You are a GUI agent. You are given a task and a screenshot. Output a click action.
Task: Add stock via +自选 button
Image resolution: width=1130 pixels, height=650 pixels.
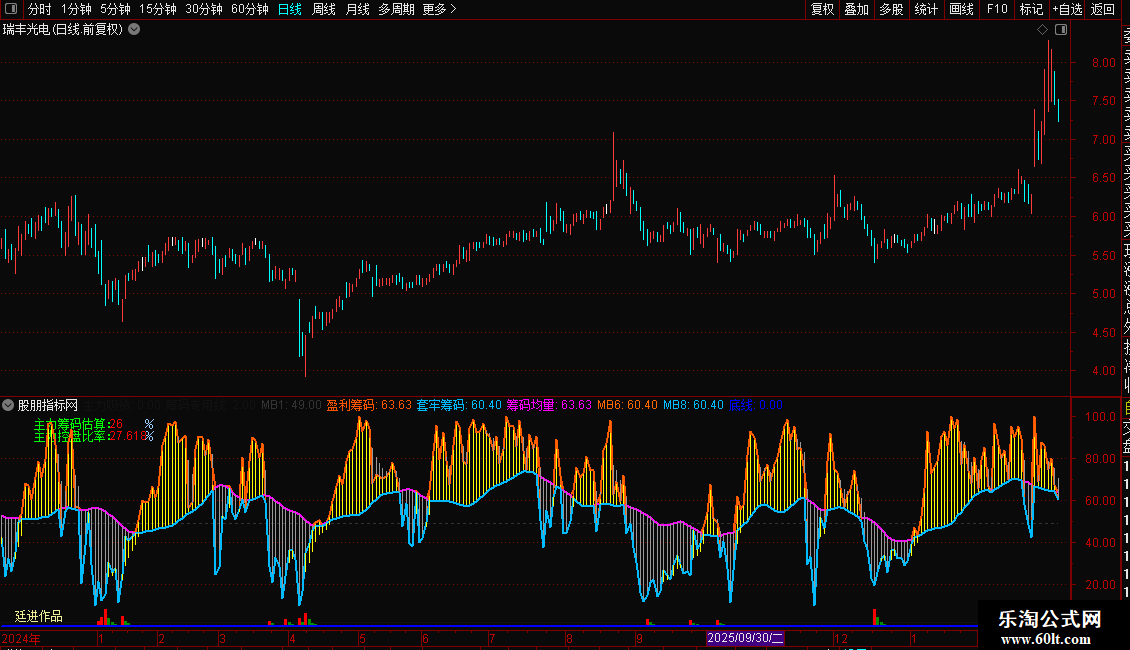coord(1066,9)
